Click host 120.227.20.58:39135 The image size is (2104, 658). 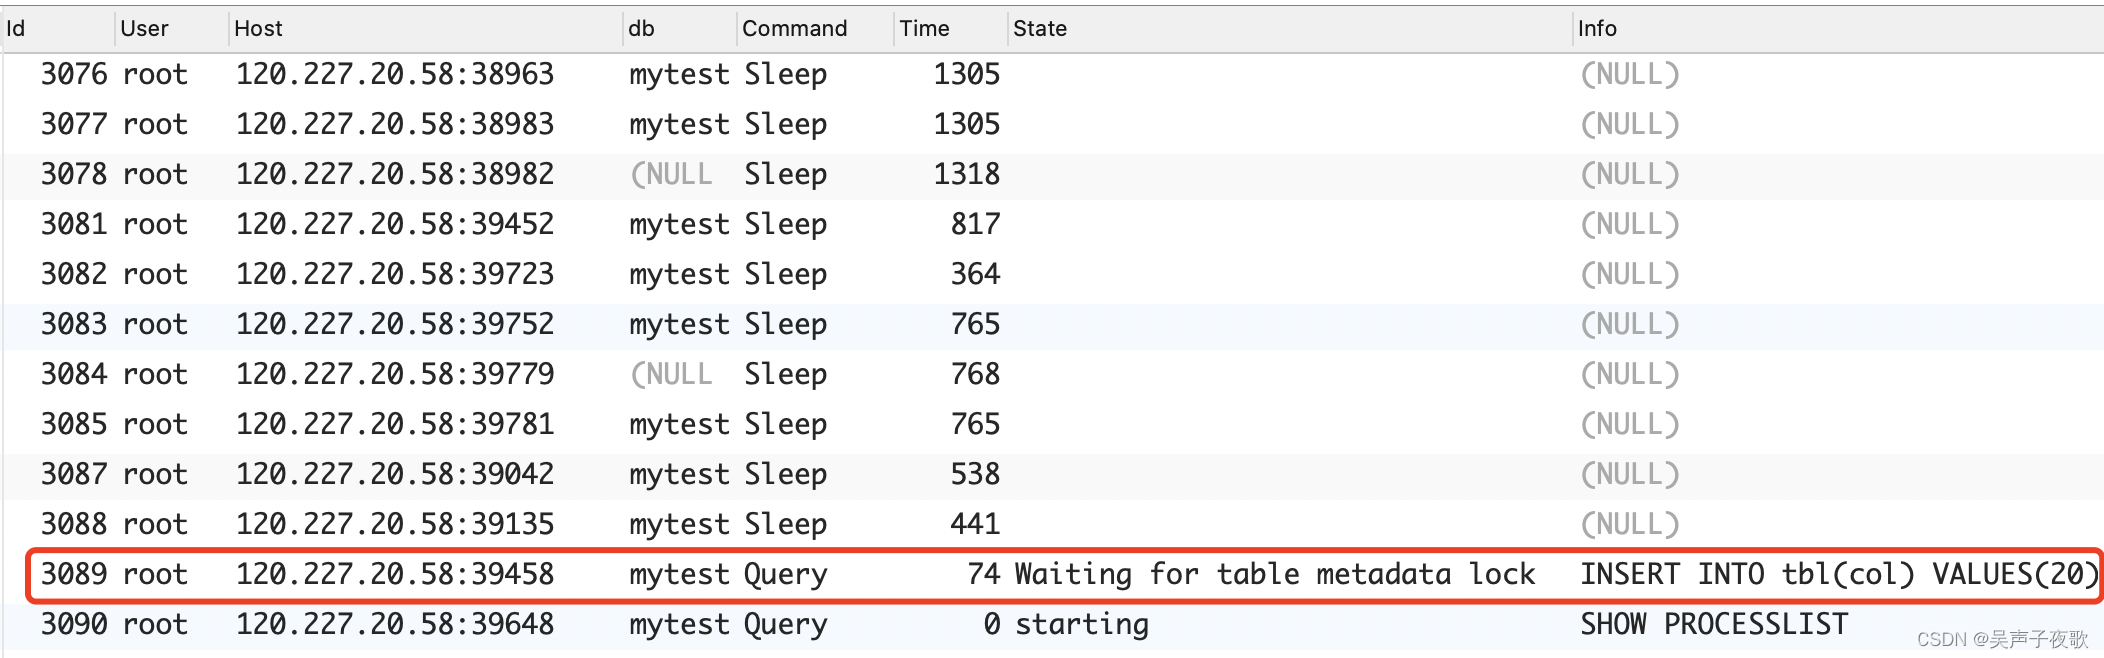[x=395, y=524]
